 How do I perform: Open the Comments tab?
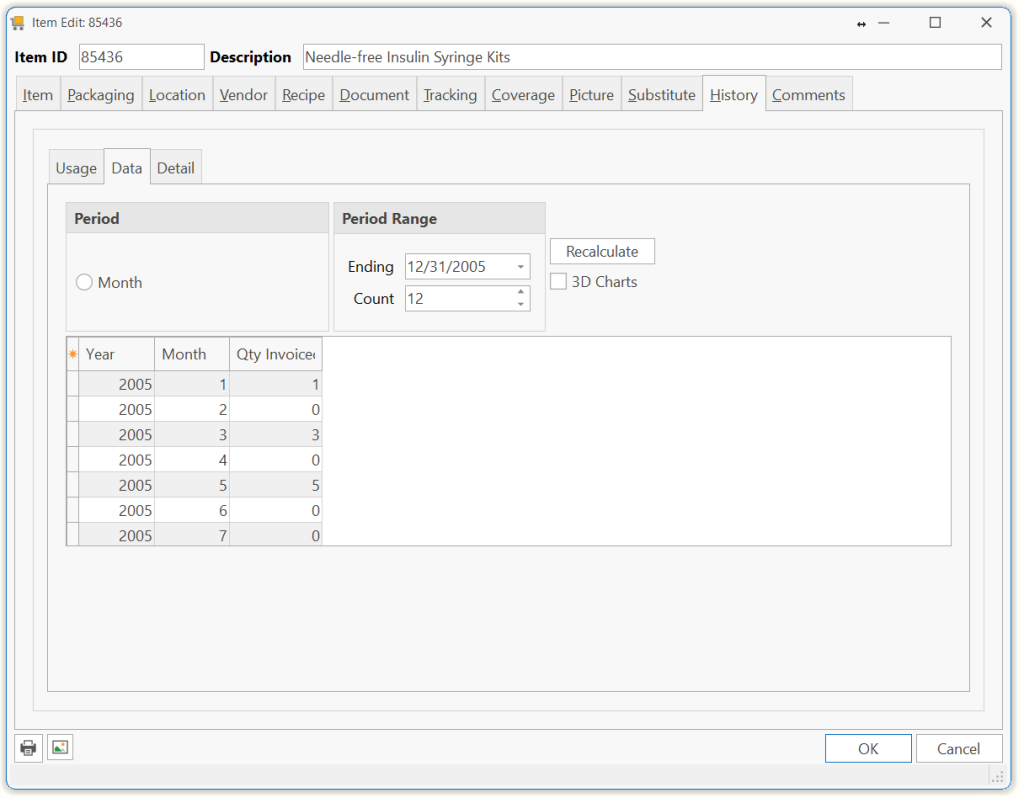coord(808,95)
